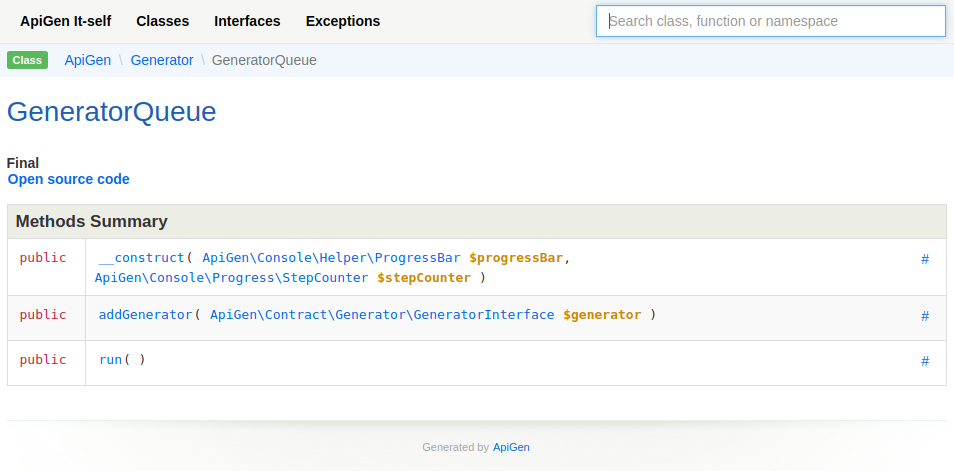954x471 pixels.
Task: Open the Interfaces navigation item
Action: (x=247, y=21)
